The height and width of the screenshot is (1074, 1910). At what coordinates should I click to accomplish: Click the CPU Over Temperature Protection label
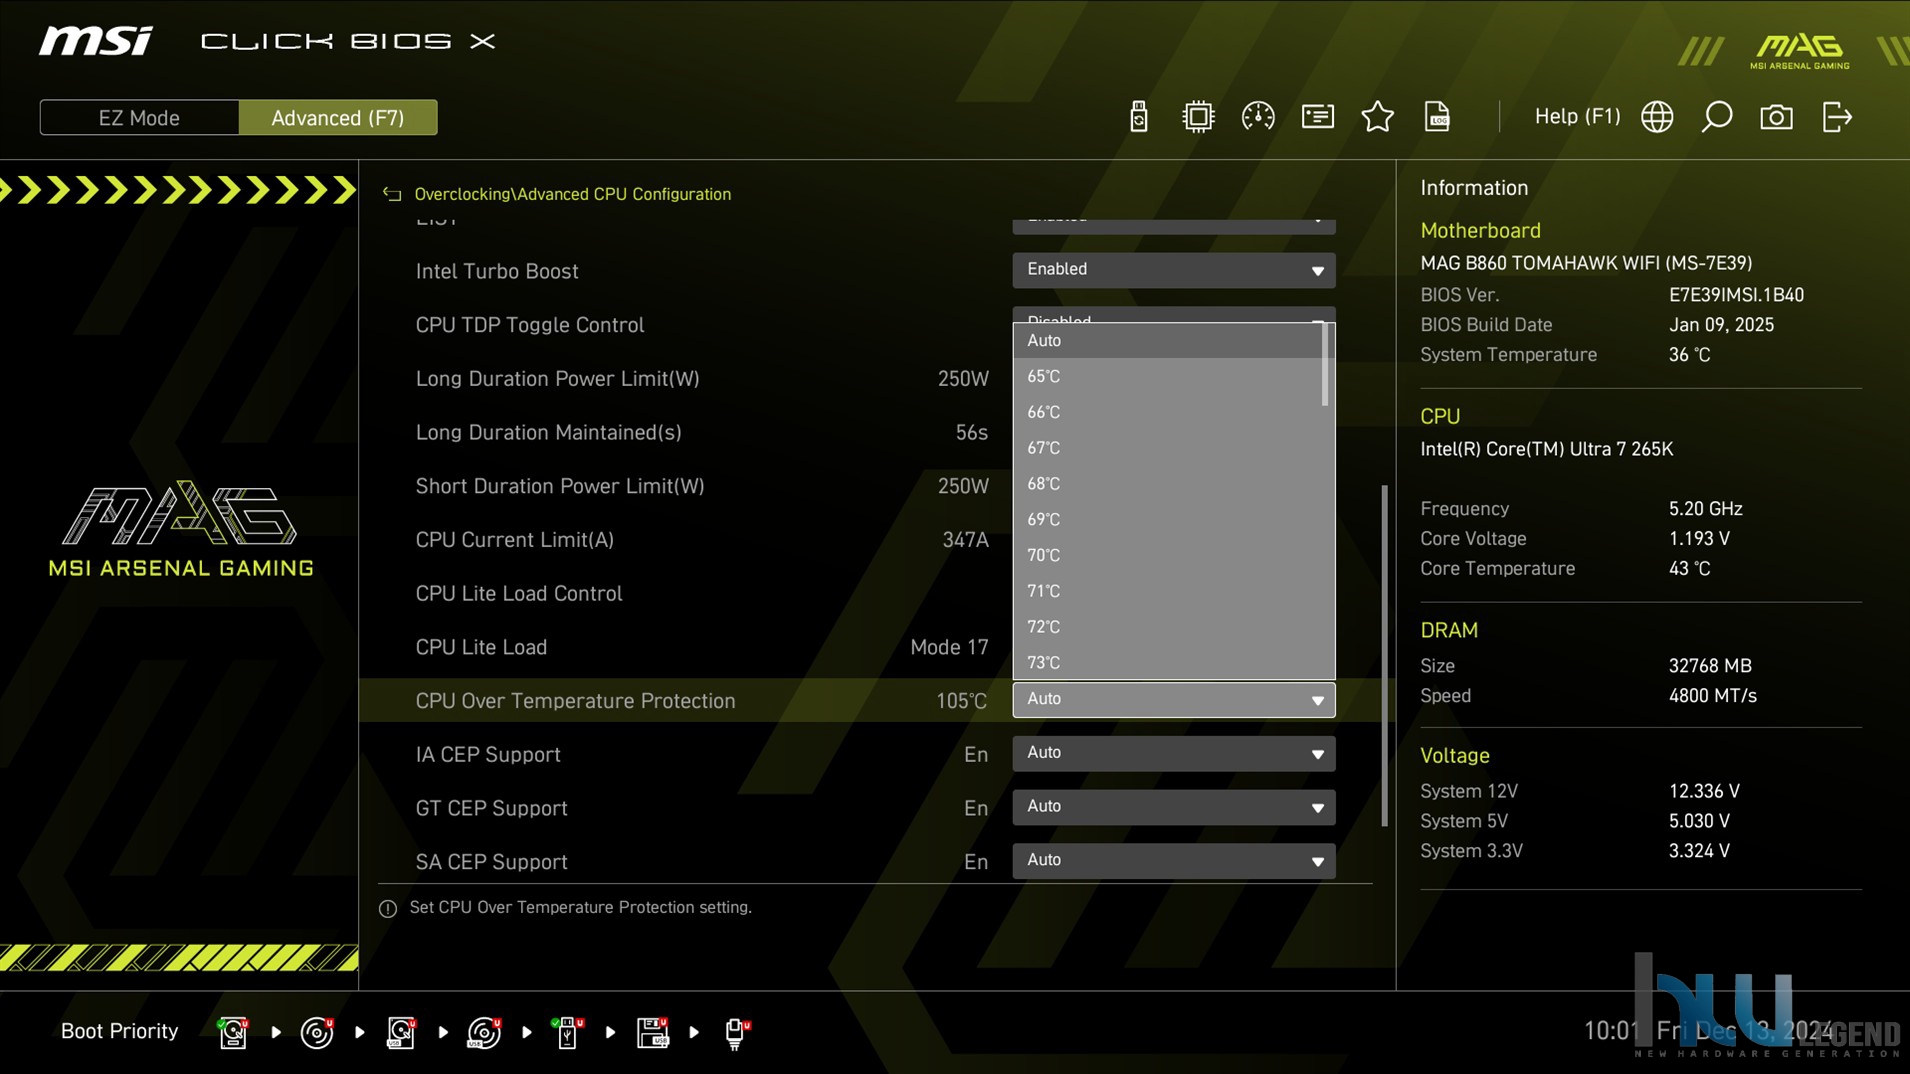point(575,701)
